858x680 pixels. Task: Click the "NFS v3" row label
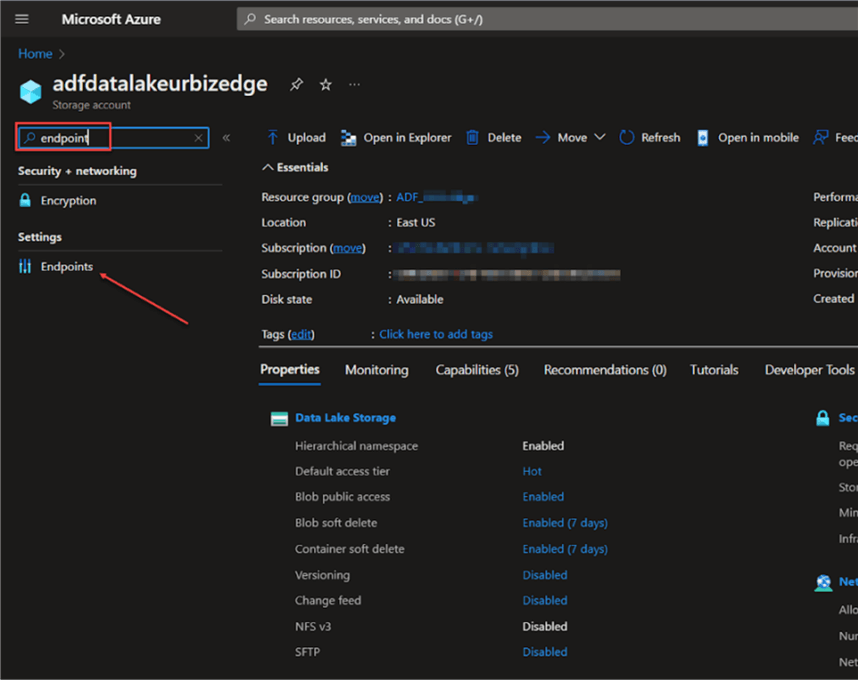pos(313,627)
